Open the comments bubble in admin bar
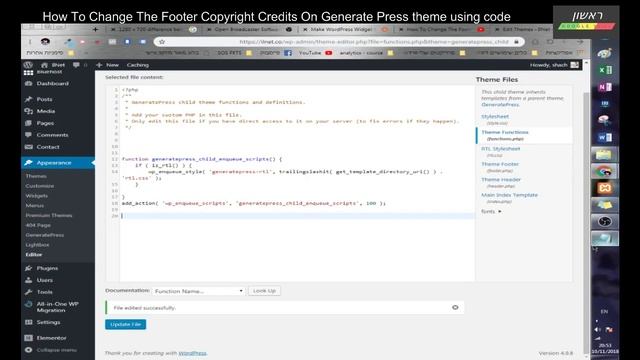The image size is (640, 360). (76, 65)
